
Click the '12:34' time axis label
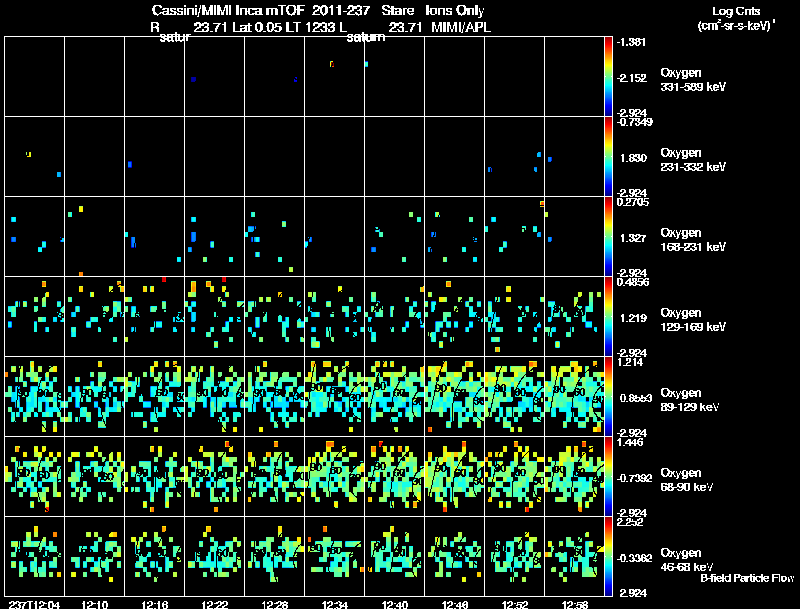point(335,604)
